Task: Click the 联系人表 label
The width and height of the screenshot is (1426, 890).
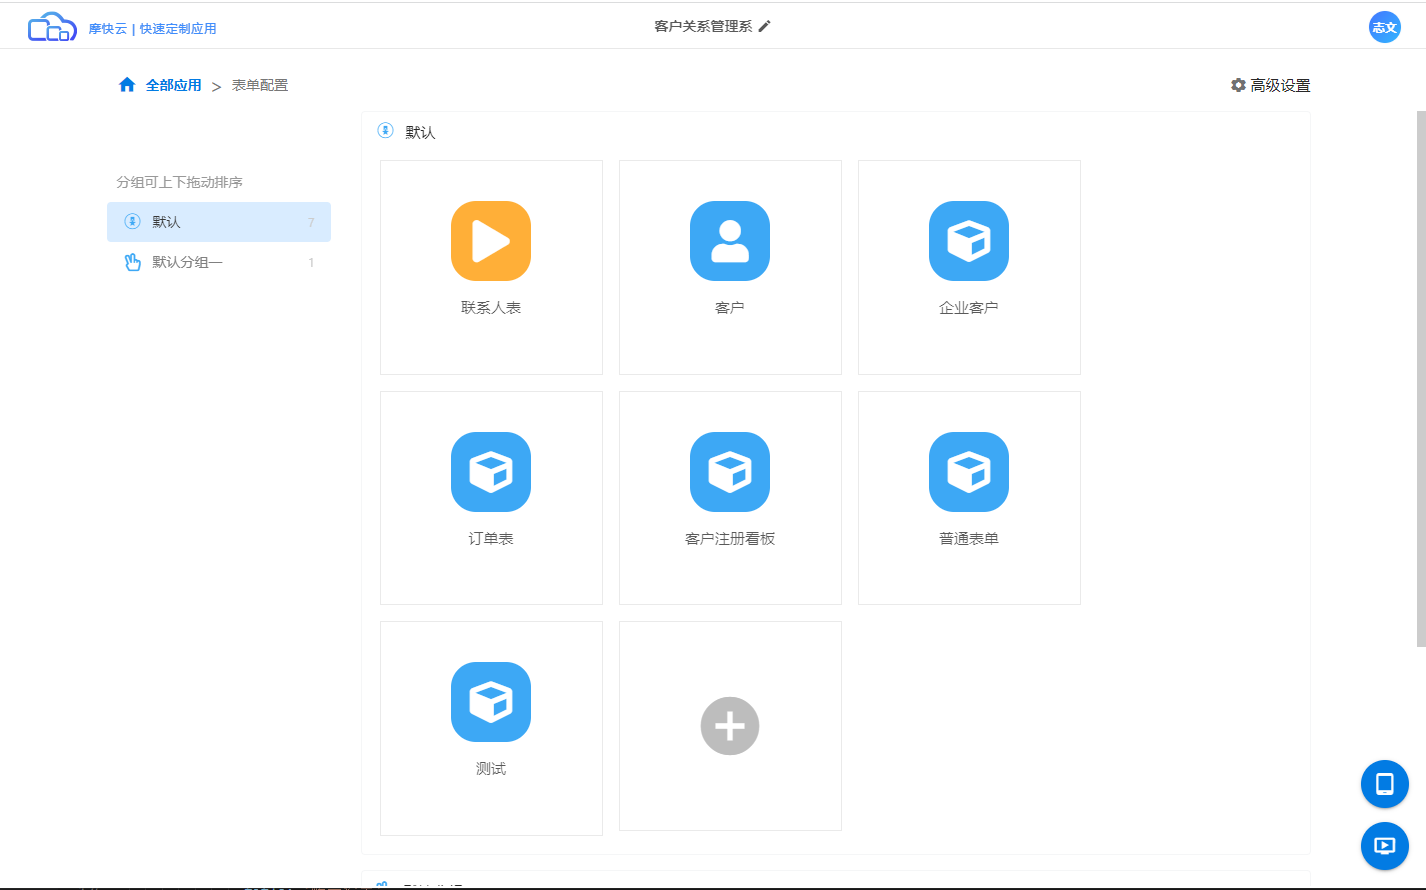Action: coord(491,308)
